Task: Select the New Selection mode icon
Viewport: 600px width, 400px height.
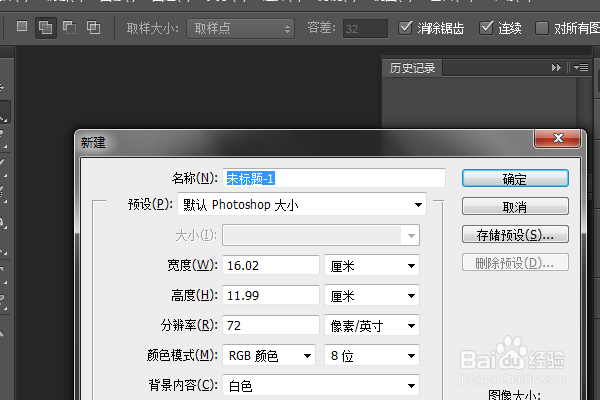Action: click(22, 26)
